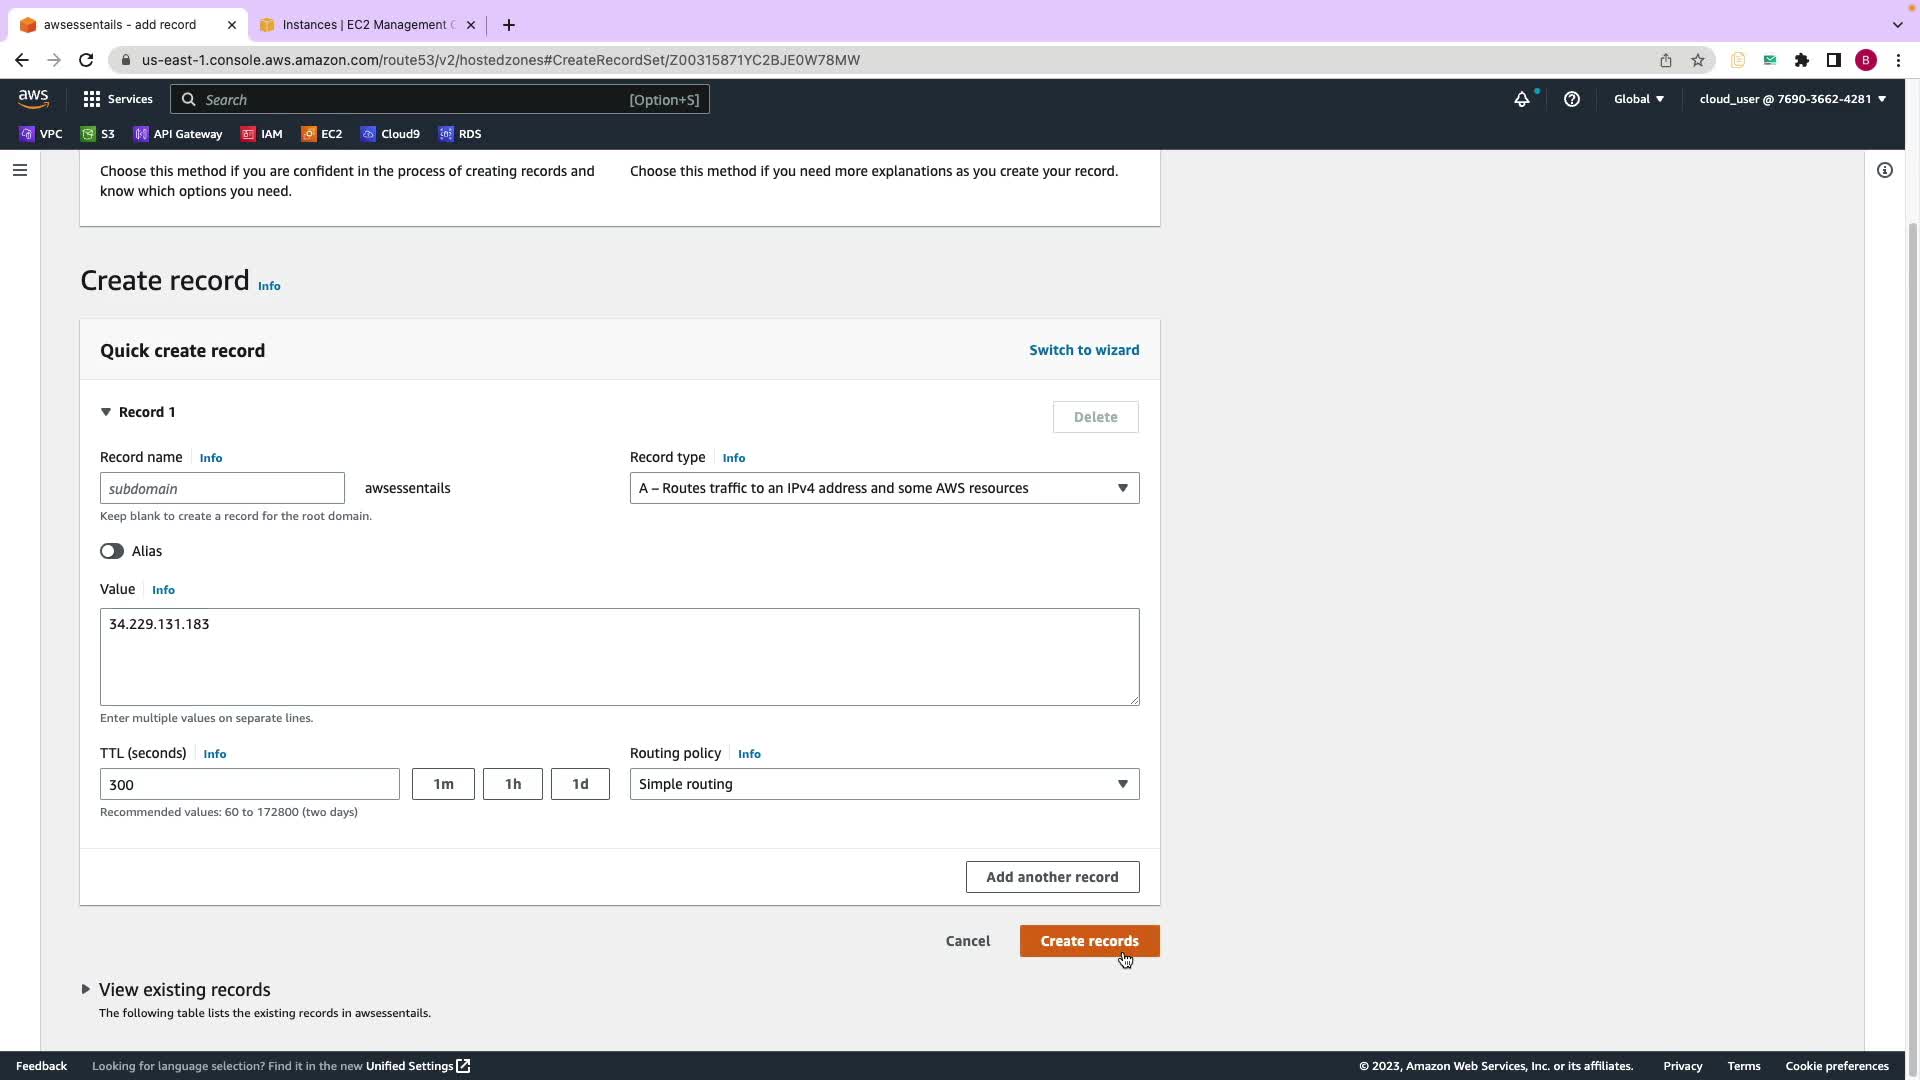Open the RDS favorites shortcut
The height and width of the screenshot is (1080, 1920).
point(460,134)
